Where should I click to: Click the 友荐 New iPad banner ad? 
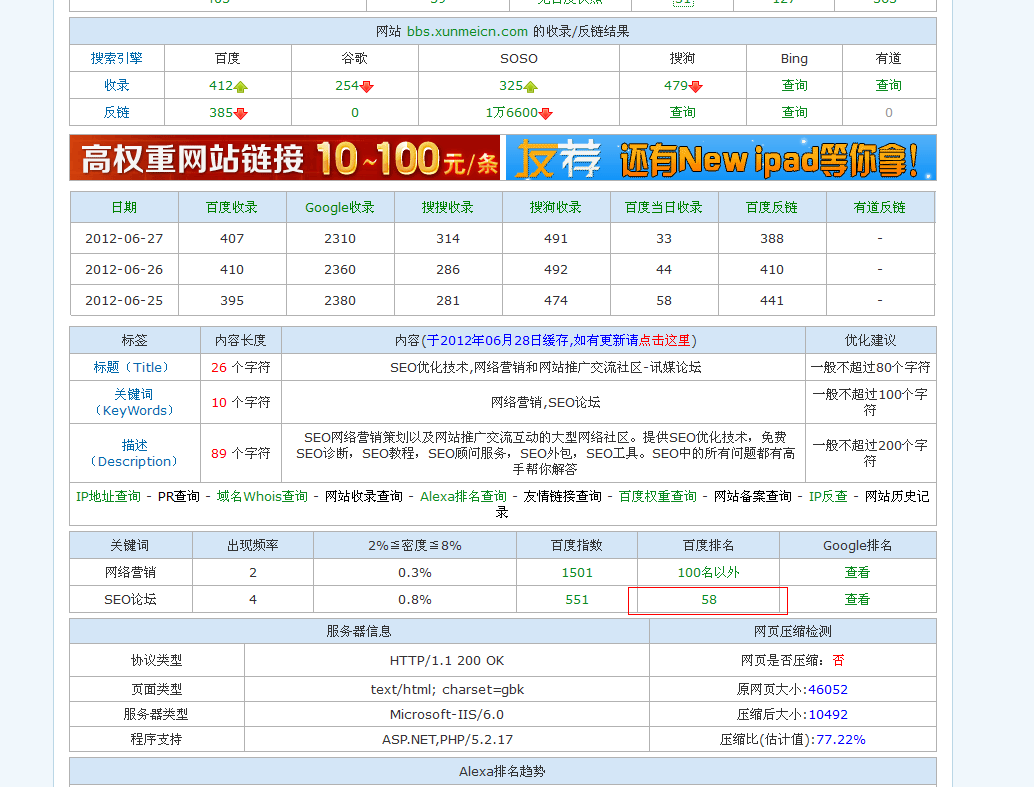point(721,158)
